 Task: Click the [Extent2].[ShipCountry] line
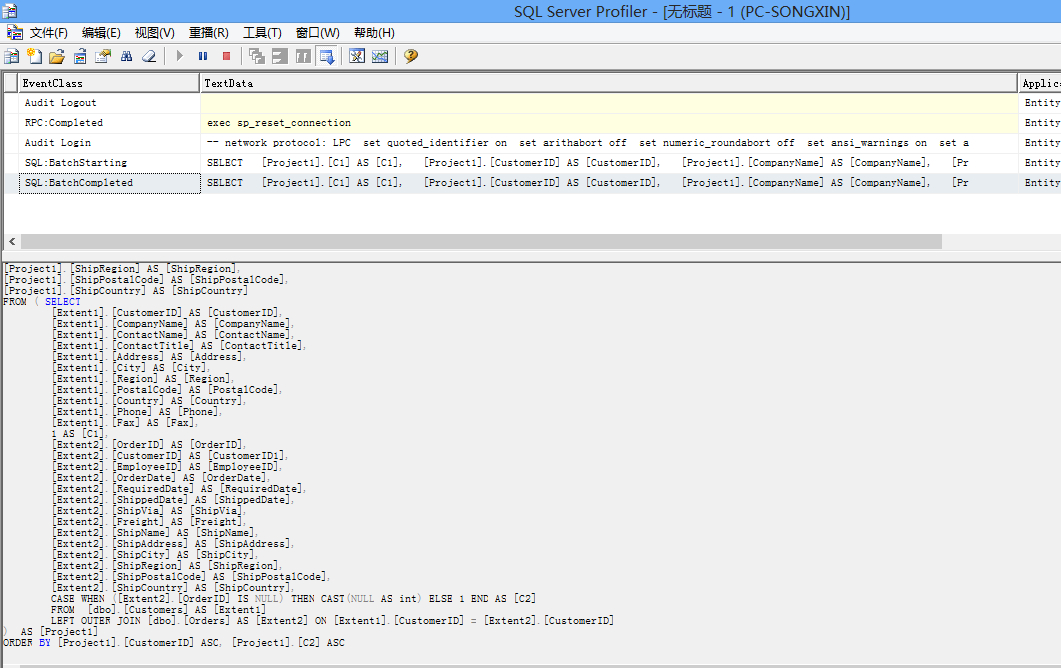coord(173,587)
